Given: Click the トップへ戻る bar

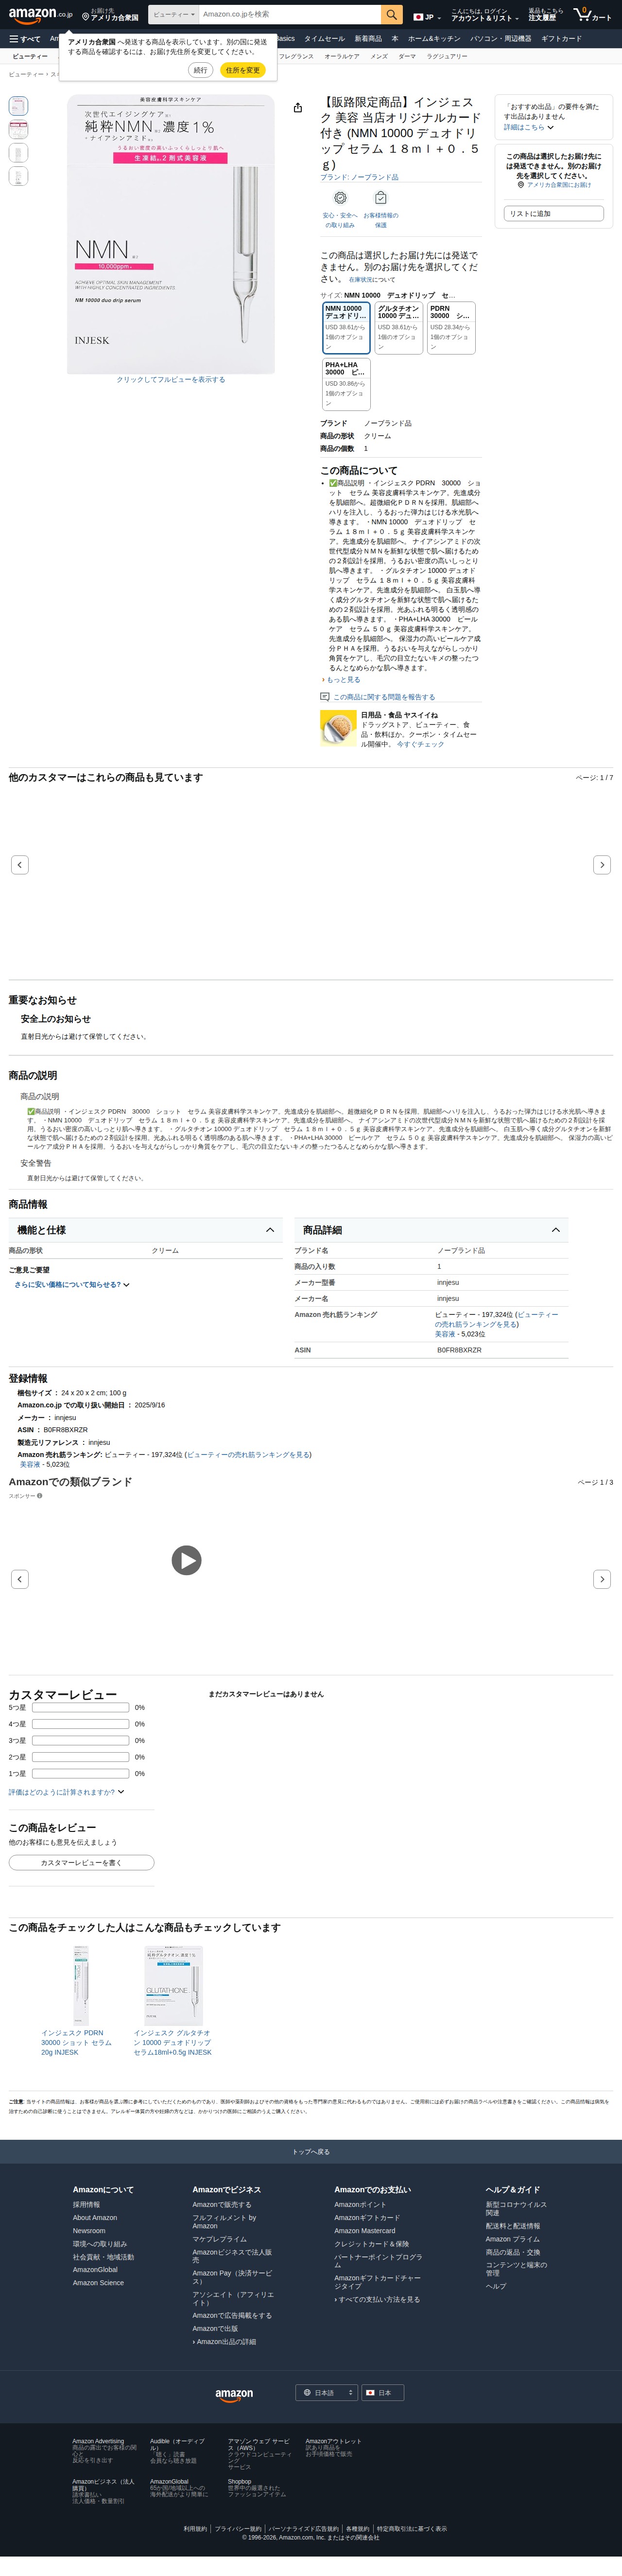Looking at the screenshot, I should [x=311, y=2152].
